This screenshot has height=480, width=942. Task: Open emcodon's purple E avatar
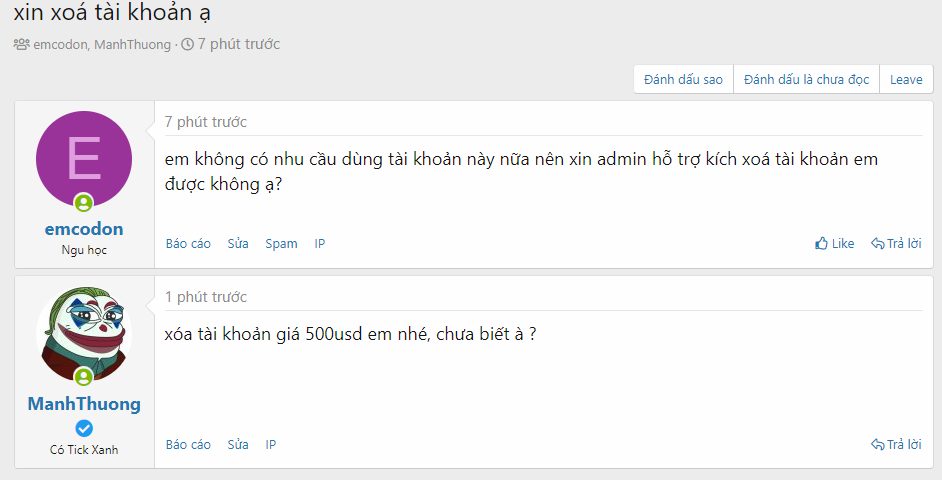pos(84,159)
